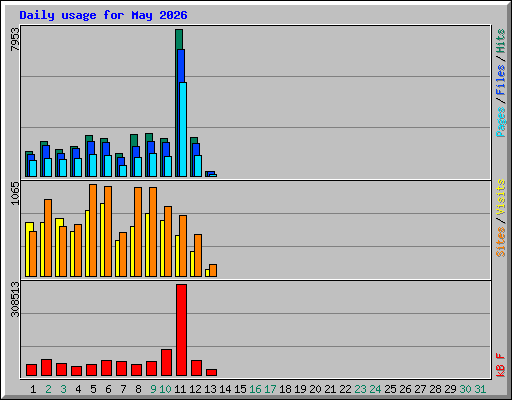The height and width of the screenshot is (400, 512).
Task: Click day 29 on the axis
Action: [450, 389]
